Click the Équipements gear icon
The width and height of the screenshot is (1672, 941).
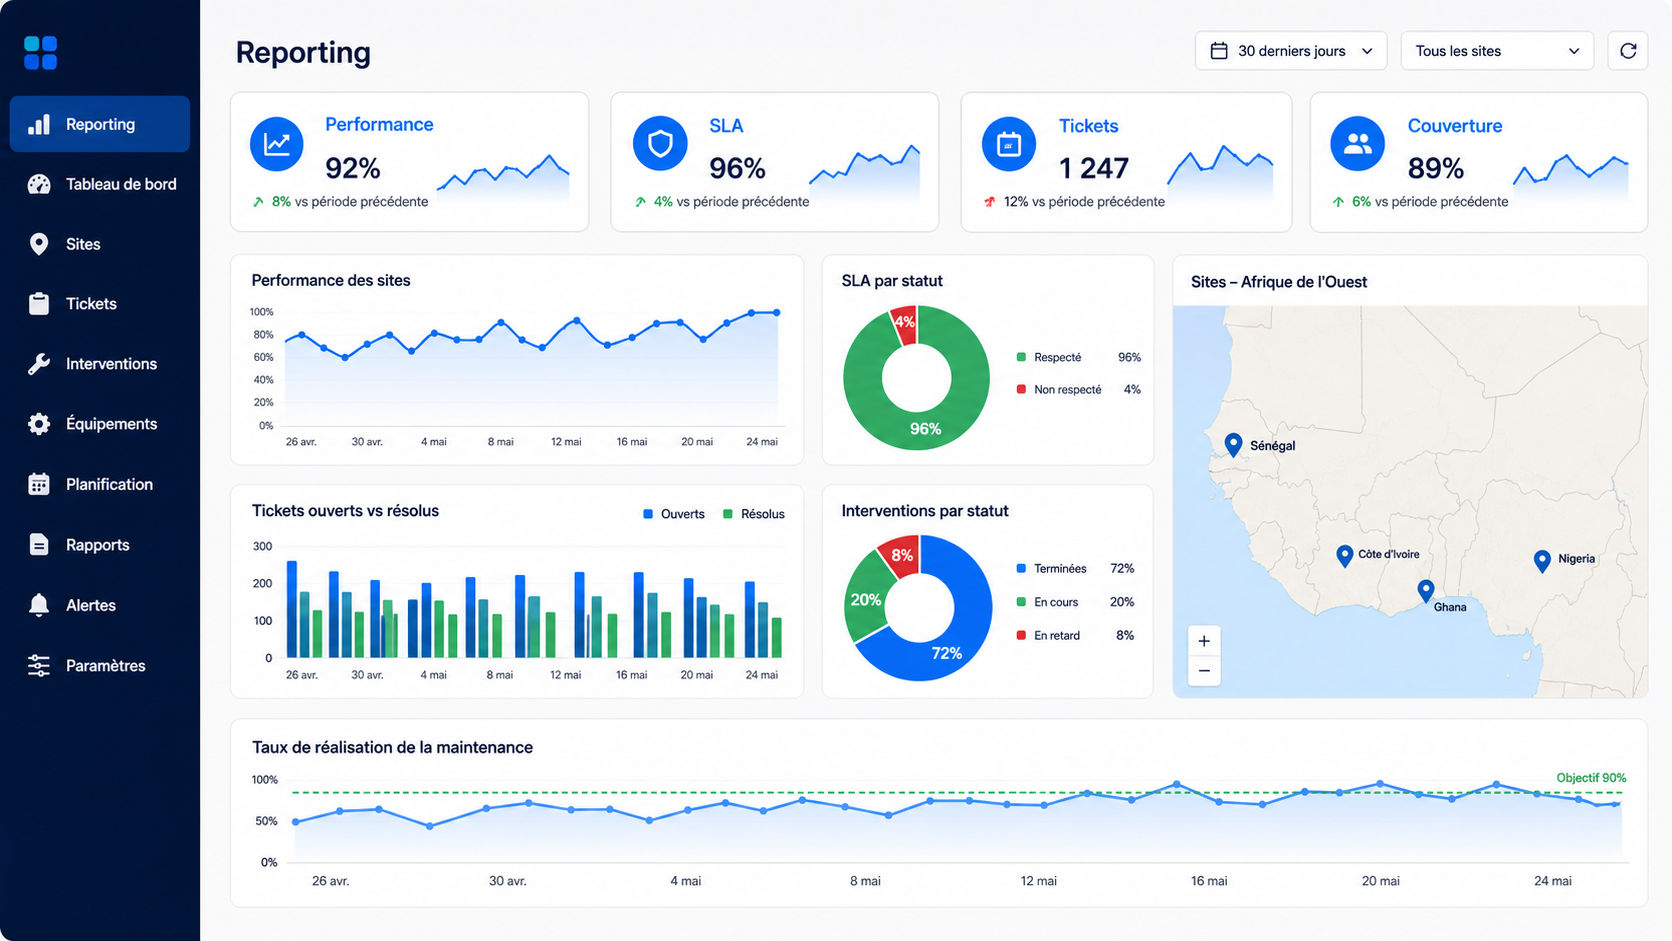pyautogui.click(x=39, y=424)
